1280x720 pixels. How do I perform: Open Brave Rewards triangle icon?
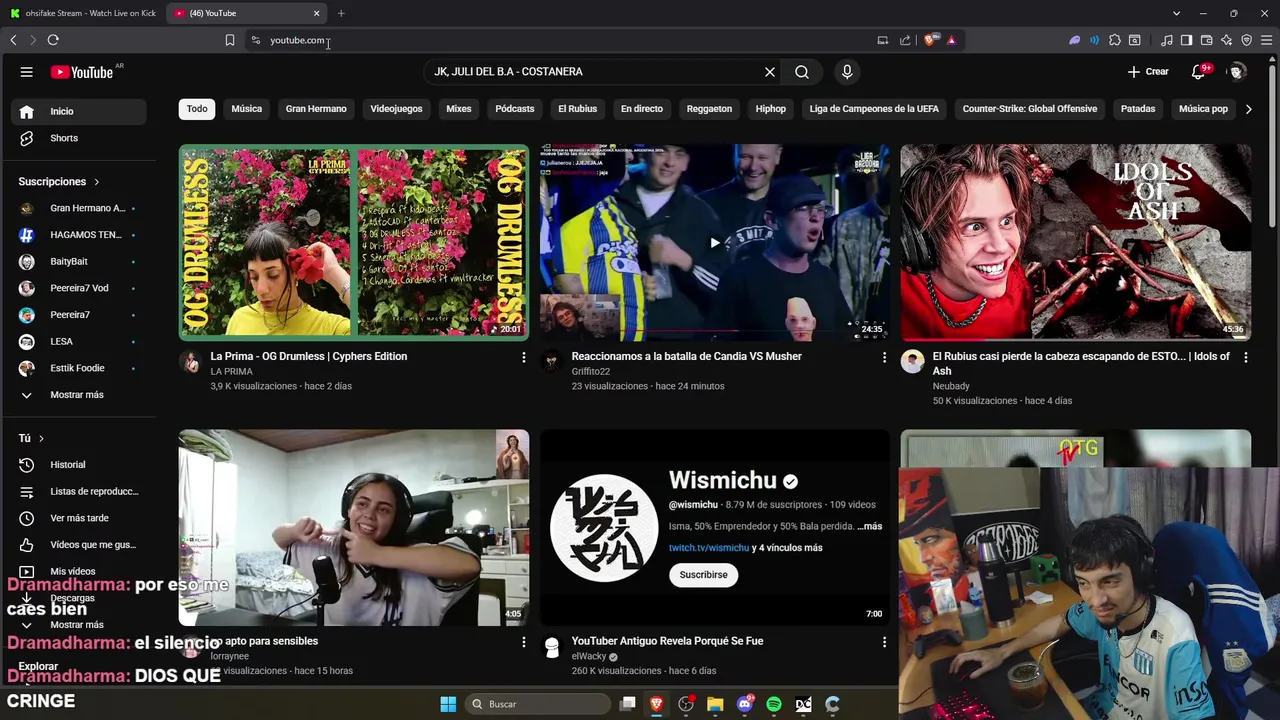point(951,40)
